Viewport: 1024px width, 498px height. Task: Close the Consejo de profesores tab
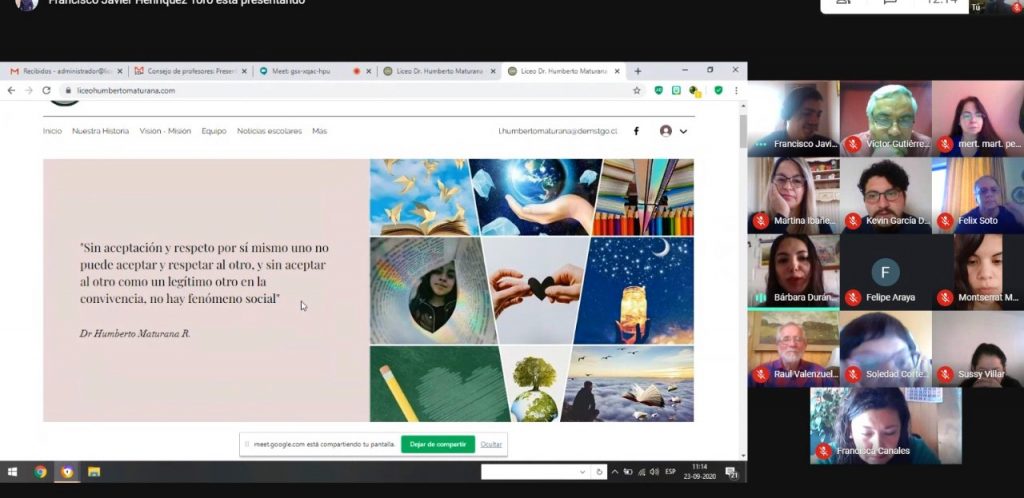point(244,71)
